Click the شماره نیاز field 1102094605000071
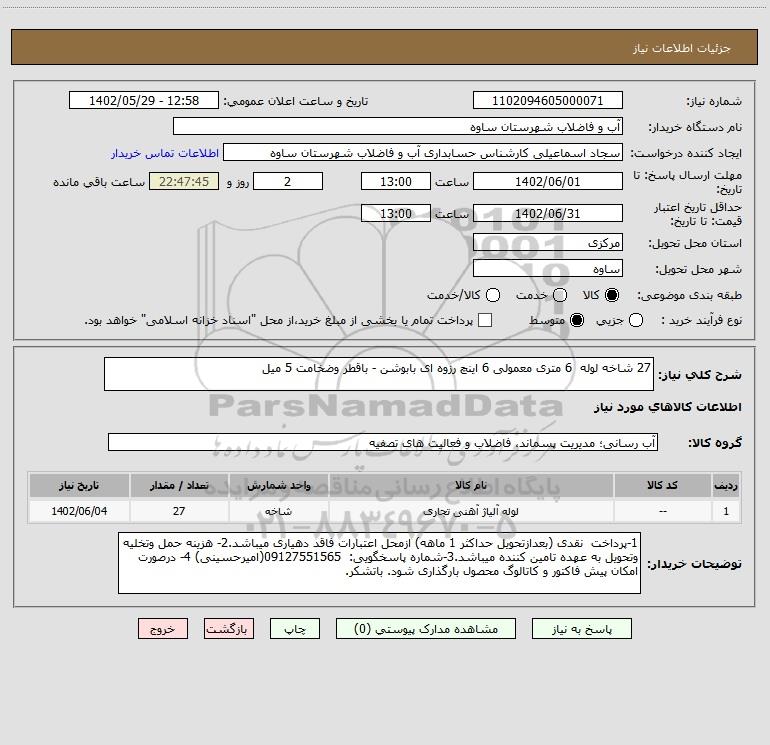 548,100
